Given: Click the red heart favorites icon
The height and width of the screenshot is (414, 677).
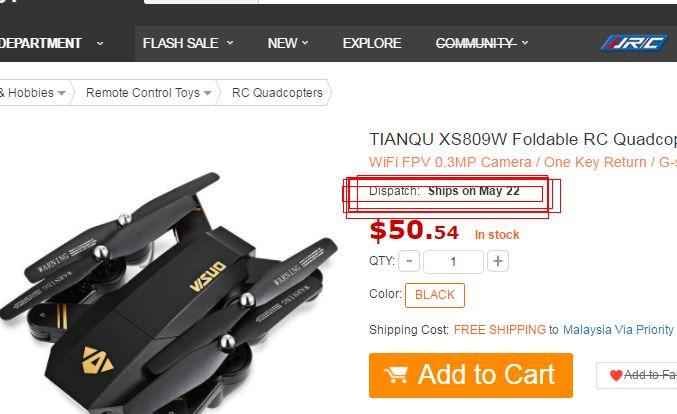Looking at the screenshot, I should 616,375.
